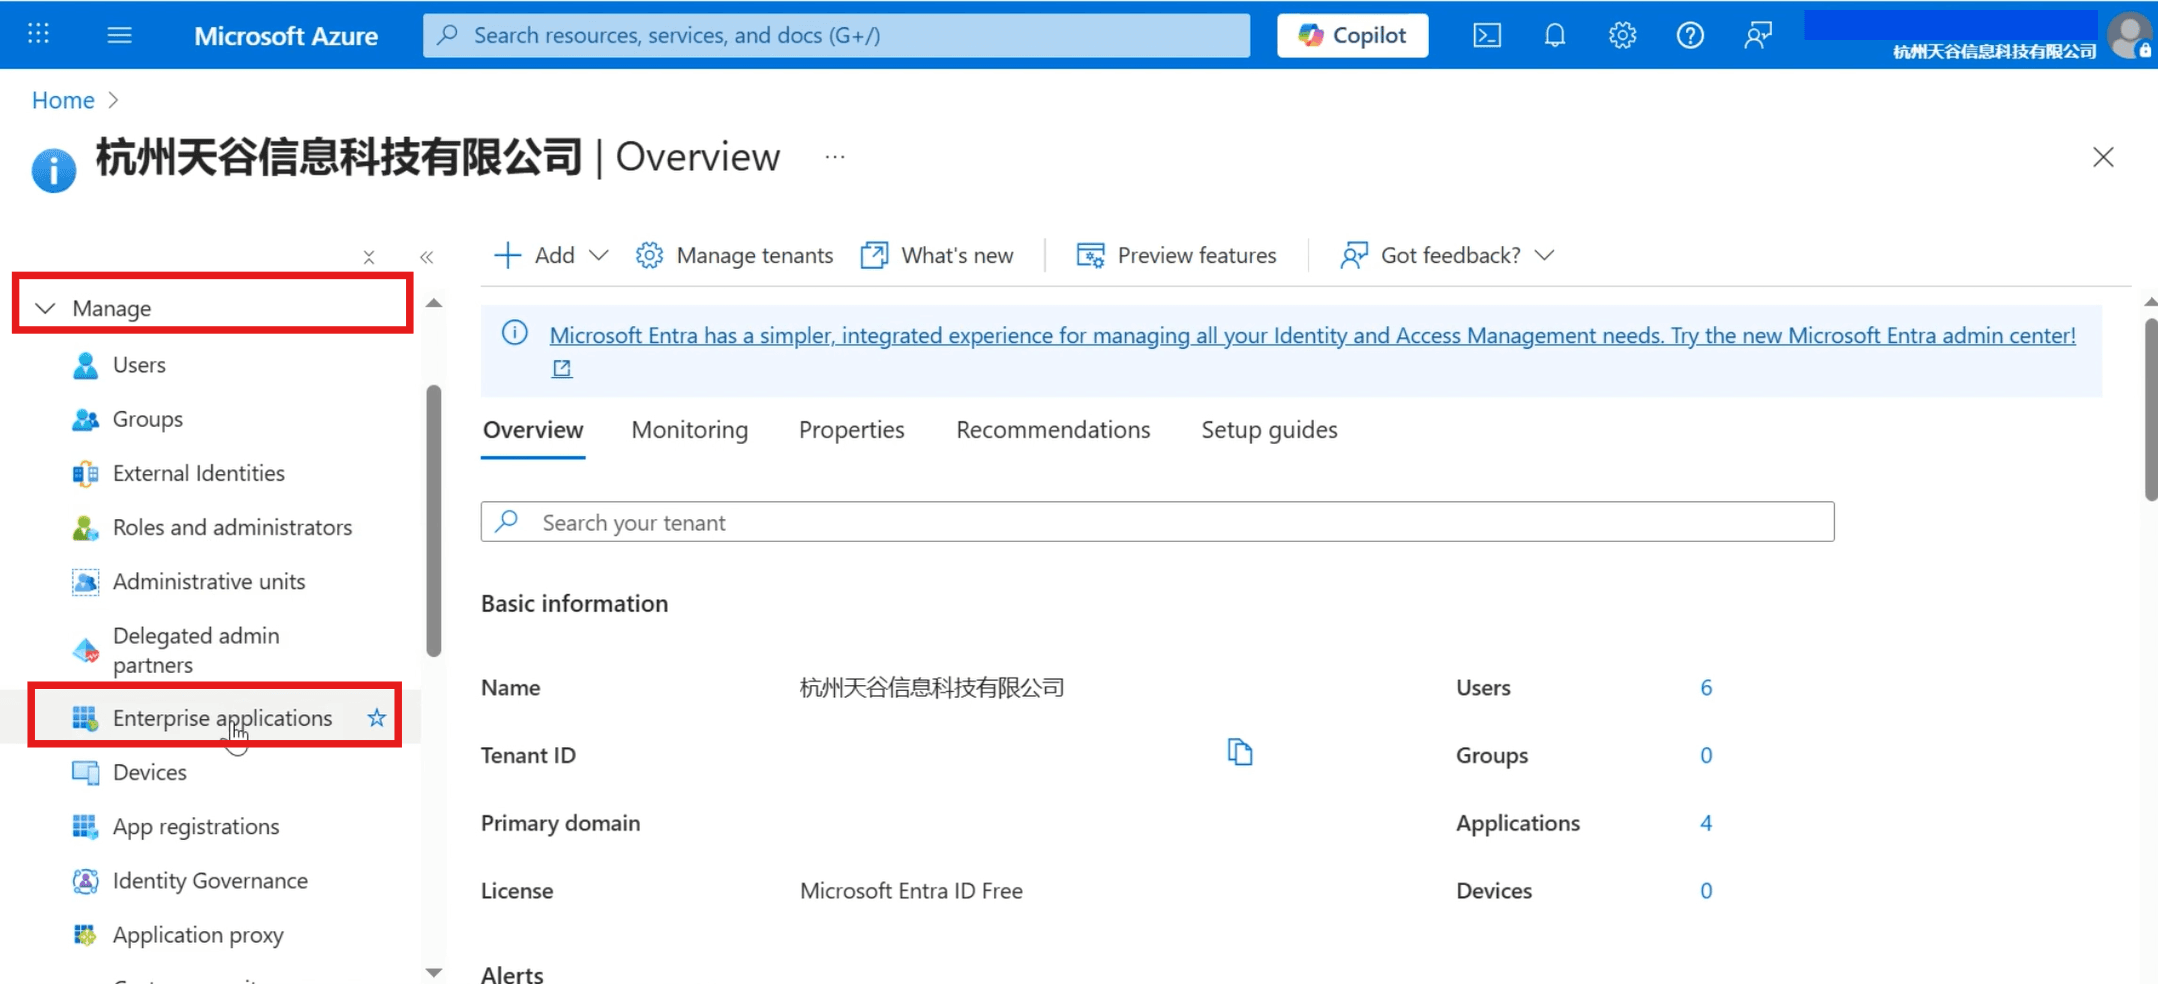Open the Add dropdown
Screen dimensions: 2158x984
pyautogui.click(x=551, y=255)
